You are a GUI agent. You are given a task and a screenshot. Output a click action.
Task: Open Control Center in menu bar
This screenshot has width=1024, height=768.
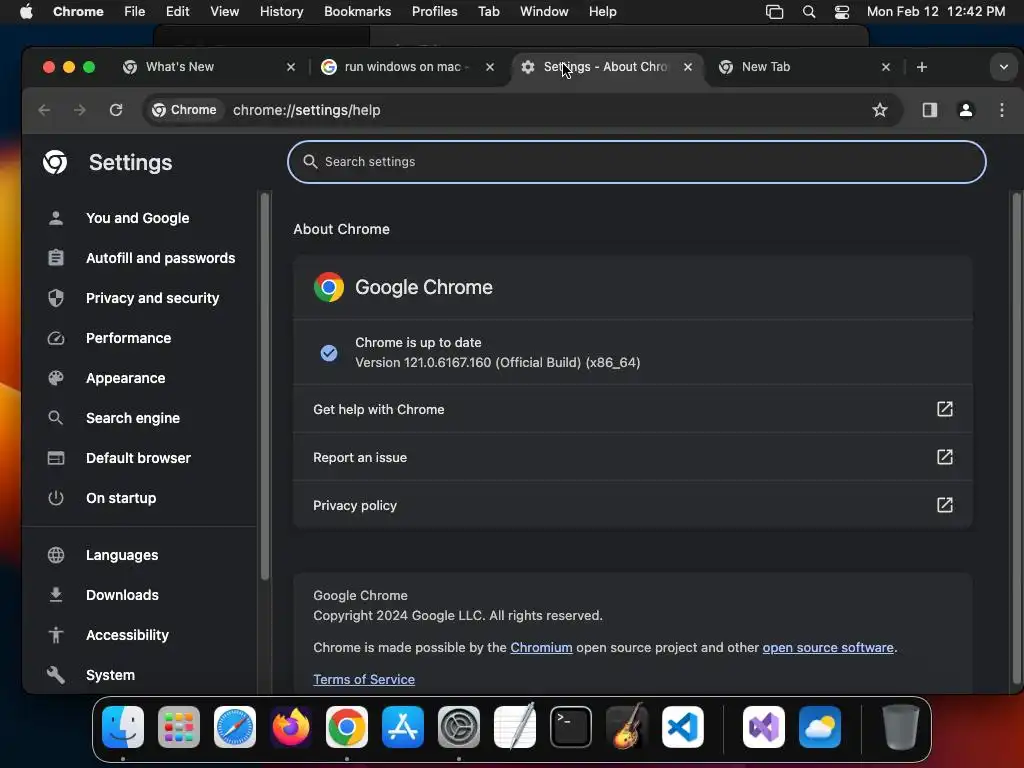pyautogui.click(x=842, y=12)
